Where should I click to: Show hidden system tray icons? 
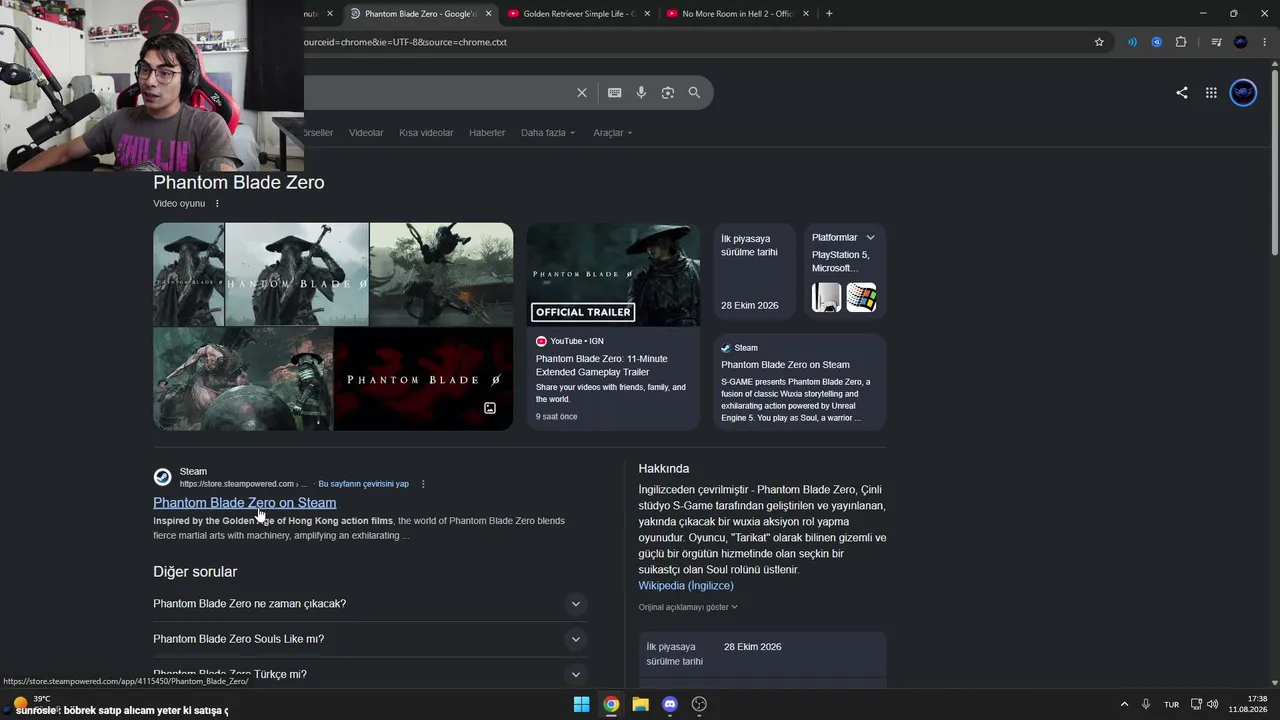pos(1124,704)
